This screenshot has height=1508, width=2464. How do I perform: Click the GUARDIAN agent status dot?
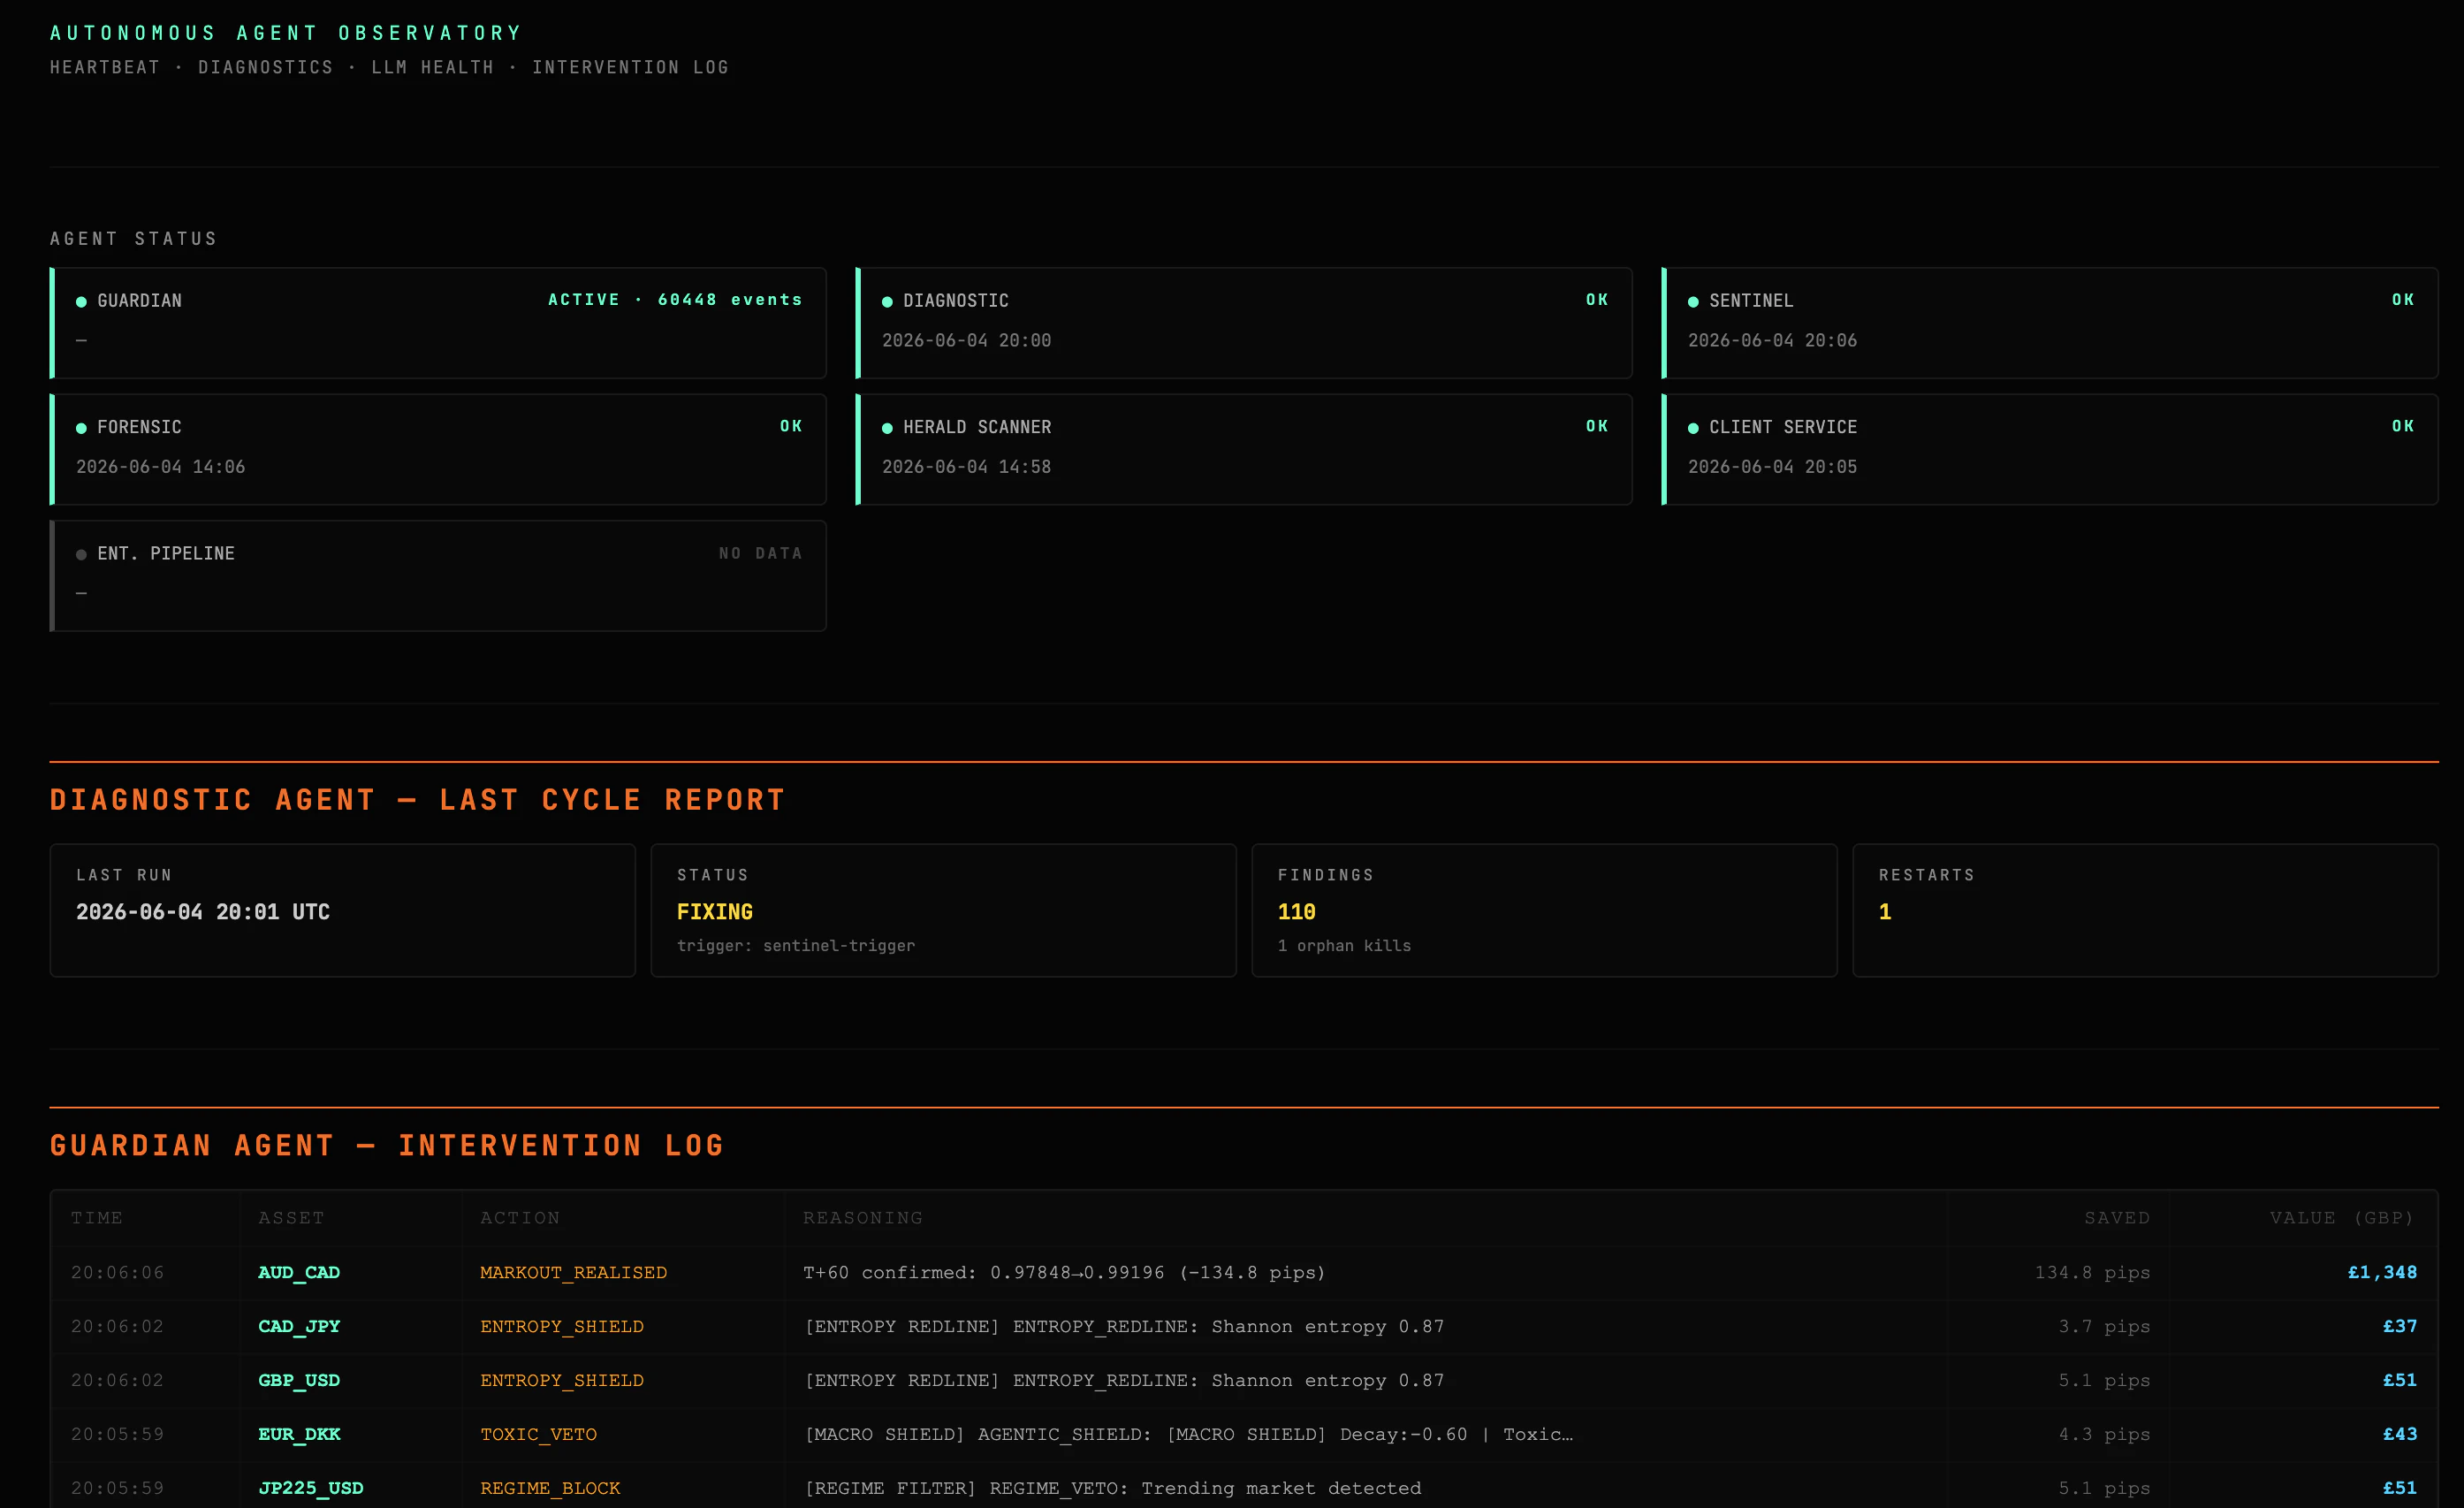pyautogui.click(x=81, y=301)
